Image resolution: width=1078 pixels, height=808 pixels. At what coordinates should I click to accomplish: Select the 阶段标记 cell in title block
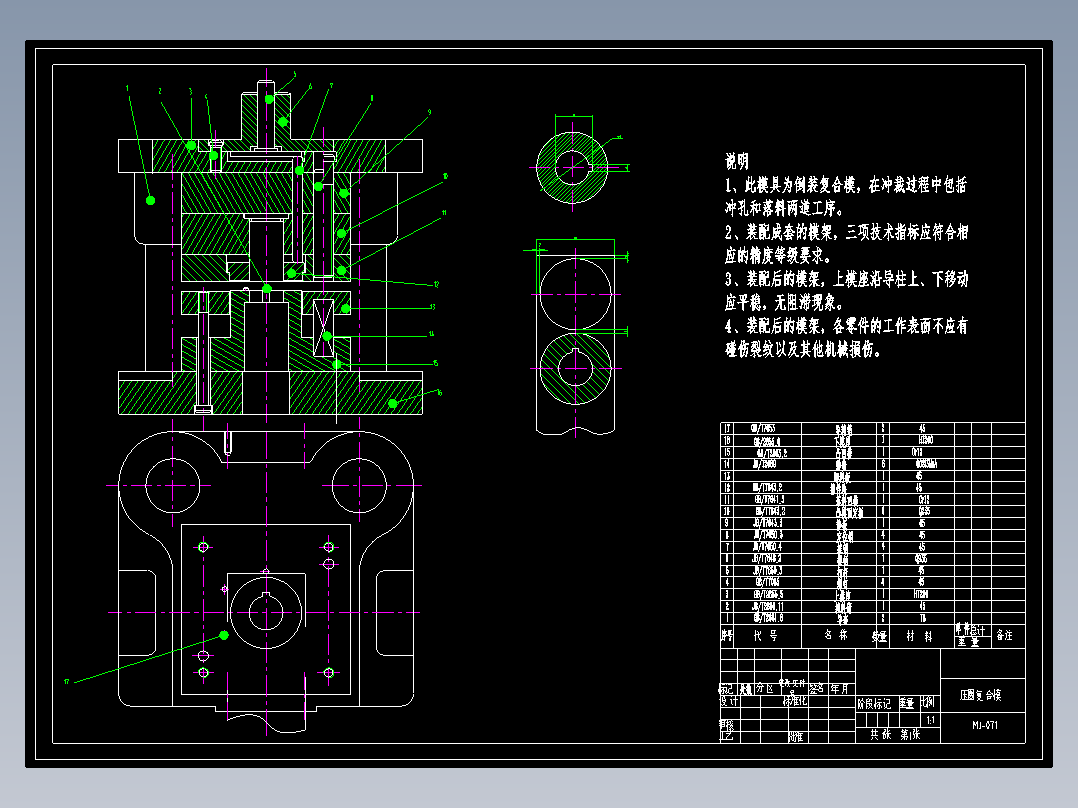[874, 704]
